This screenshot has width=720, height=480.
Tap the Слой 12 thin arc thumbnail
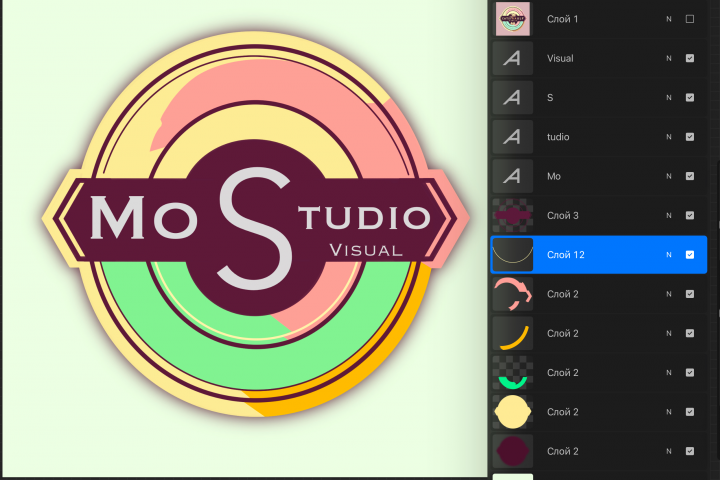(x=512, y=254)
